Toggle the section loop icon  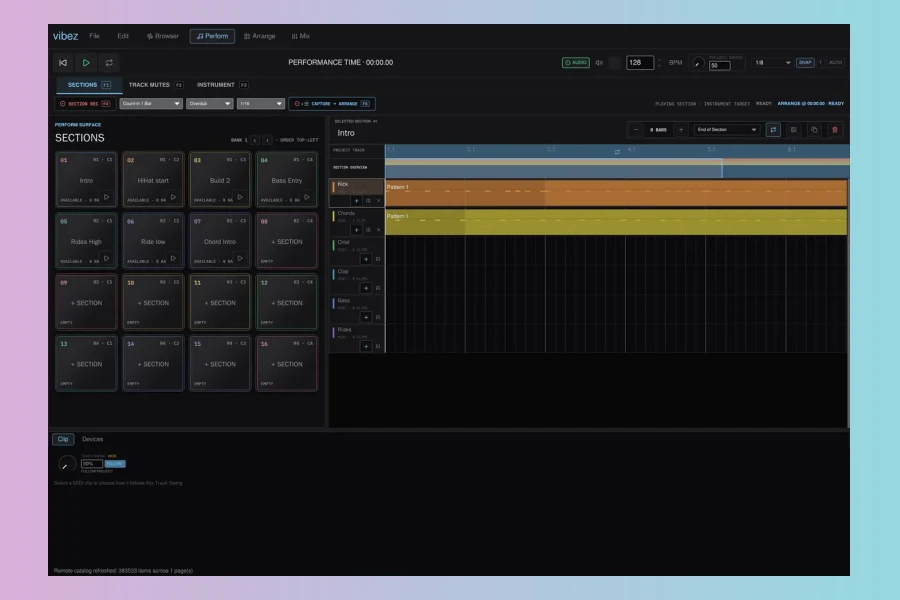coord(773,130)
